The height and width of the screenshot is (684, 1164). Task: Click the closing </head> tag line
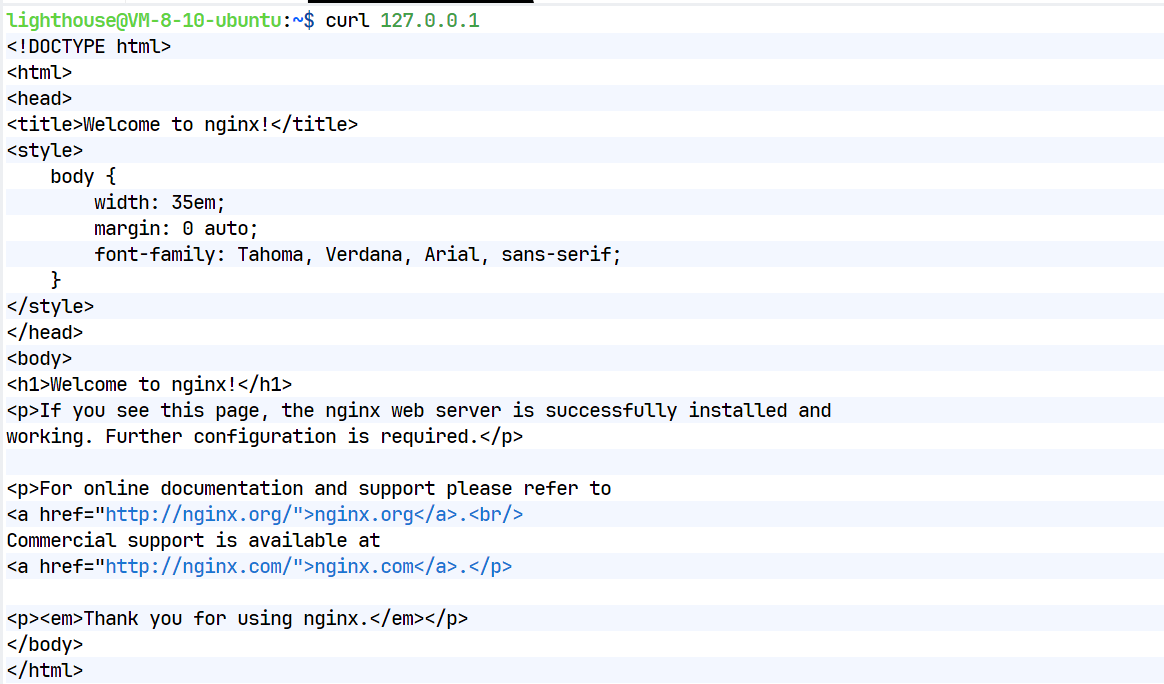tap(45, 333)
